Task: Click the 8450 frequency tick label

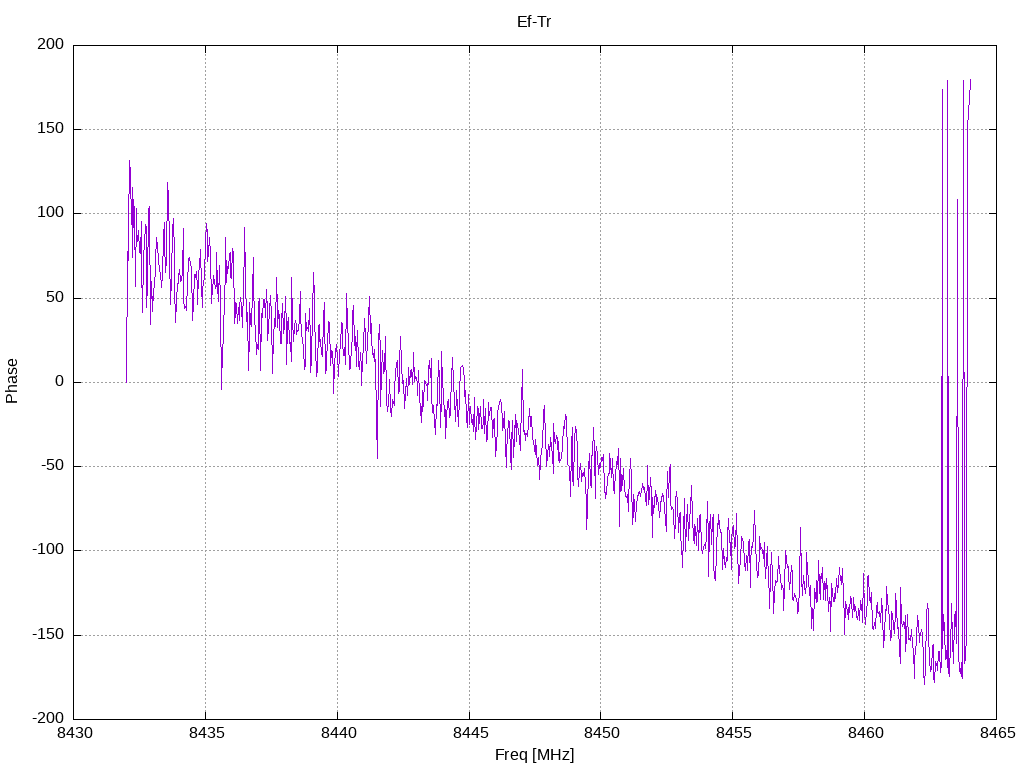Action: coord(601,733)
